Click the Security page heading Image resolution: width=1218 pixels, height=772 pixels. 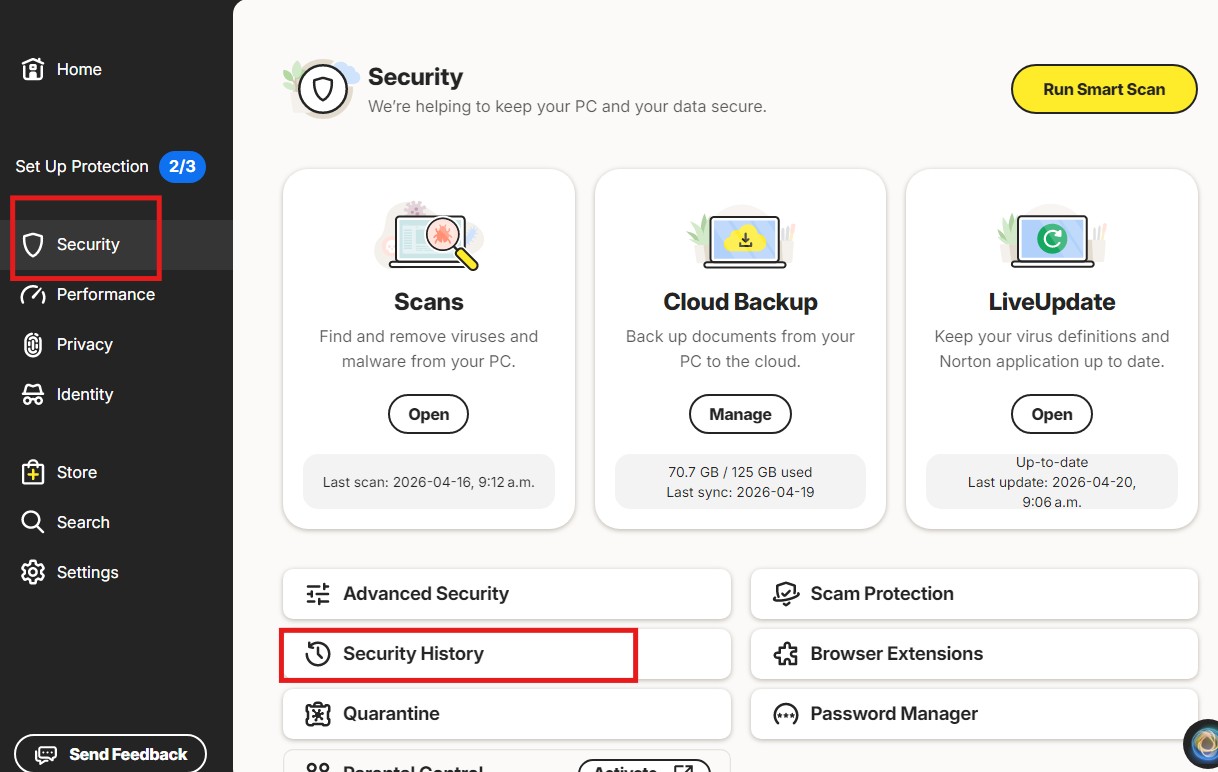[415, 77]
